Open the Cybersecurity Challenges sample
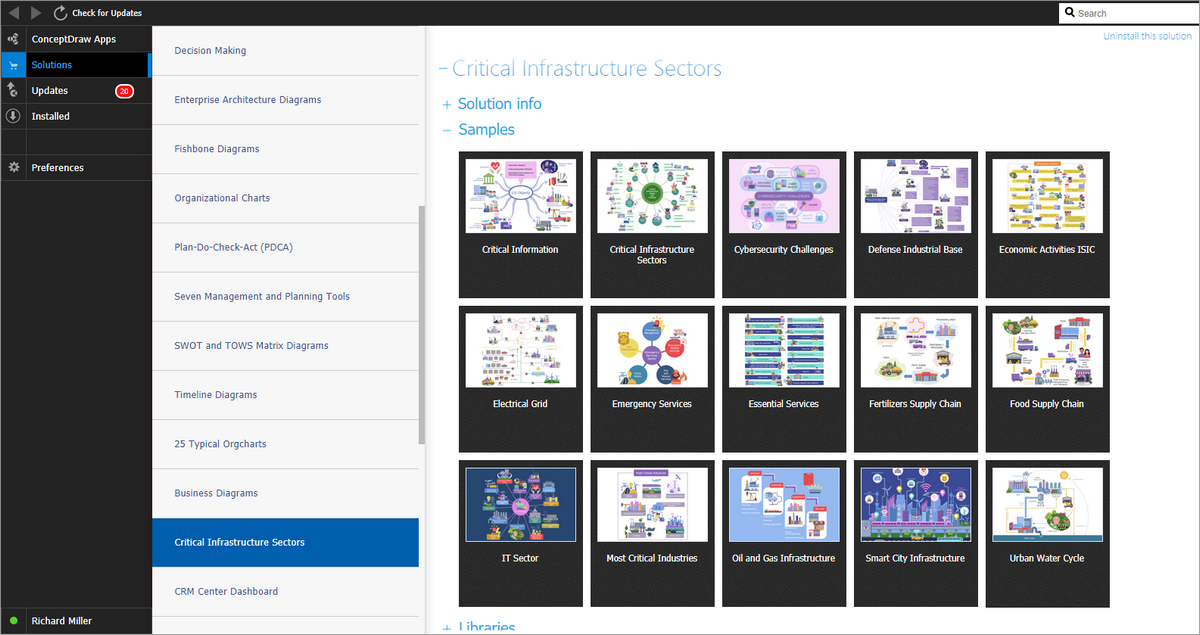 click(x=784, y=224)
